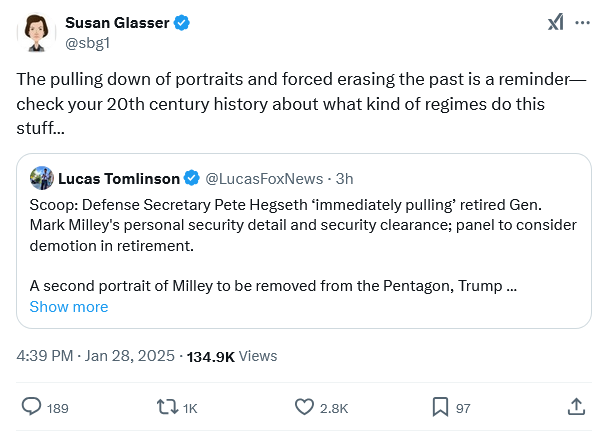This screenshot has width=609, height=431.
Task: Click Lucas Tomlinson's verified checkmark badge
Action: 190,178
